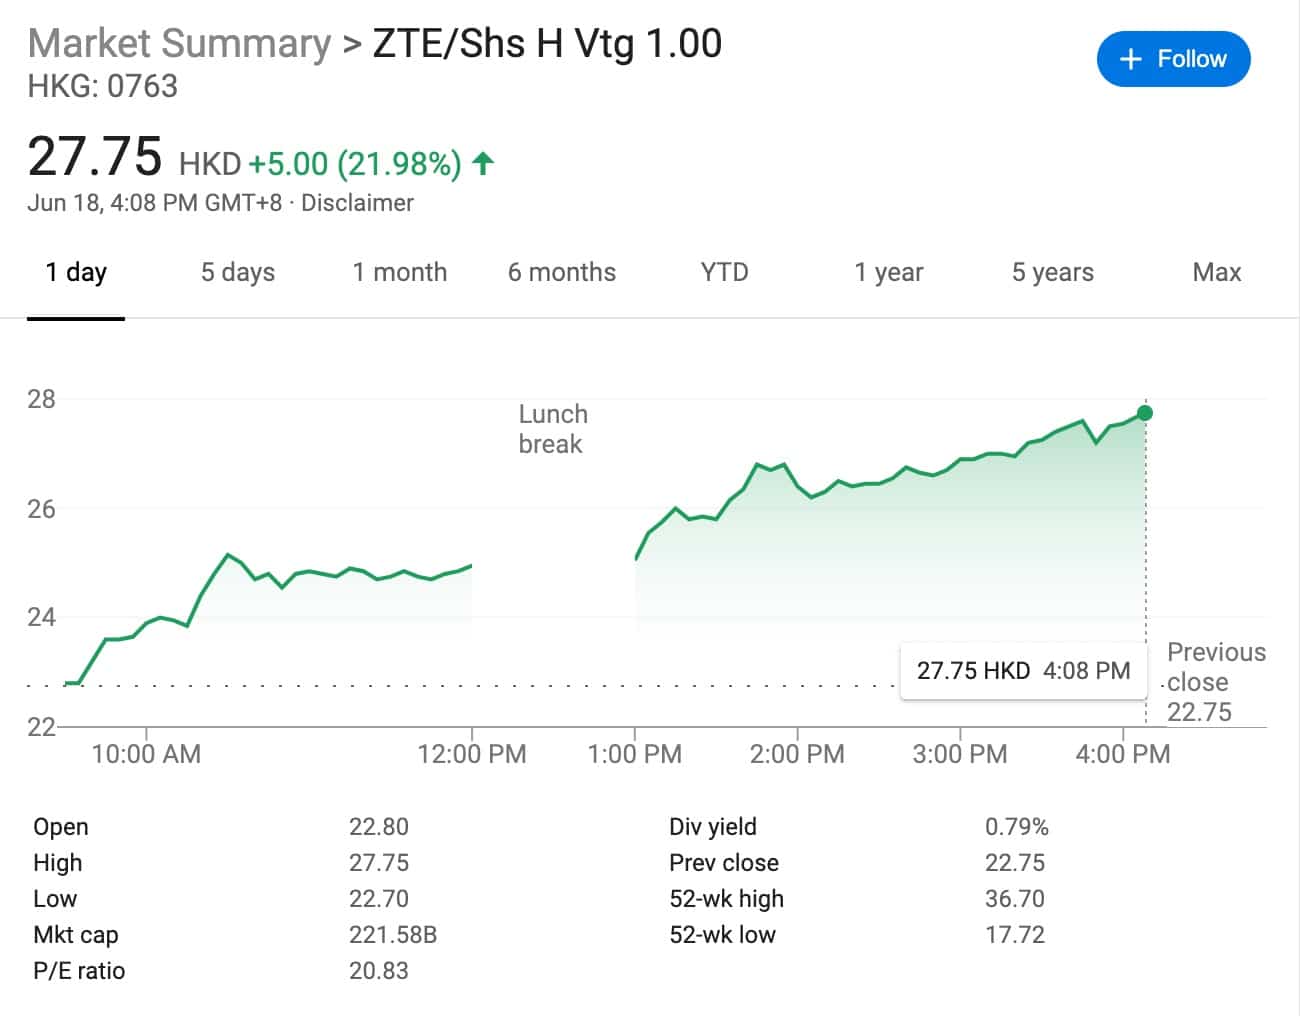Switch to the 5 days chart view

tap(238, 272)
